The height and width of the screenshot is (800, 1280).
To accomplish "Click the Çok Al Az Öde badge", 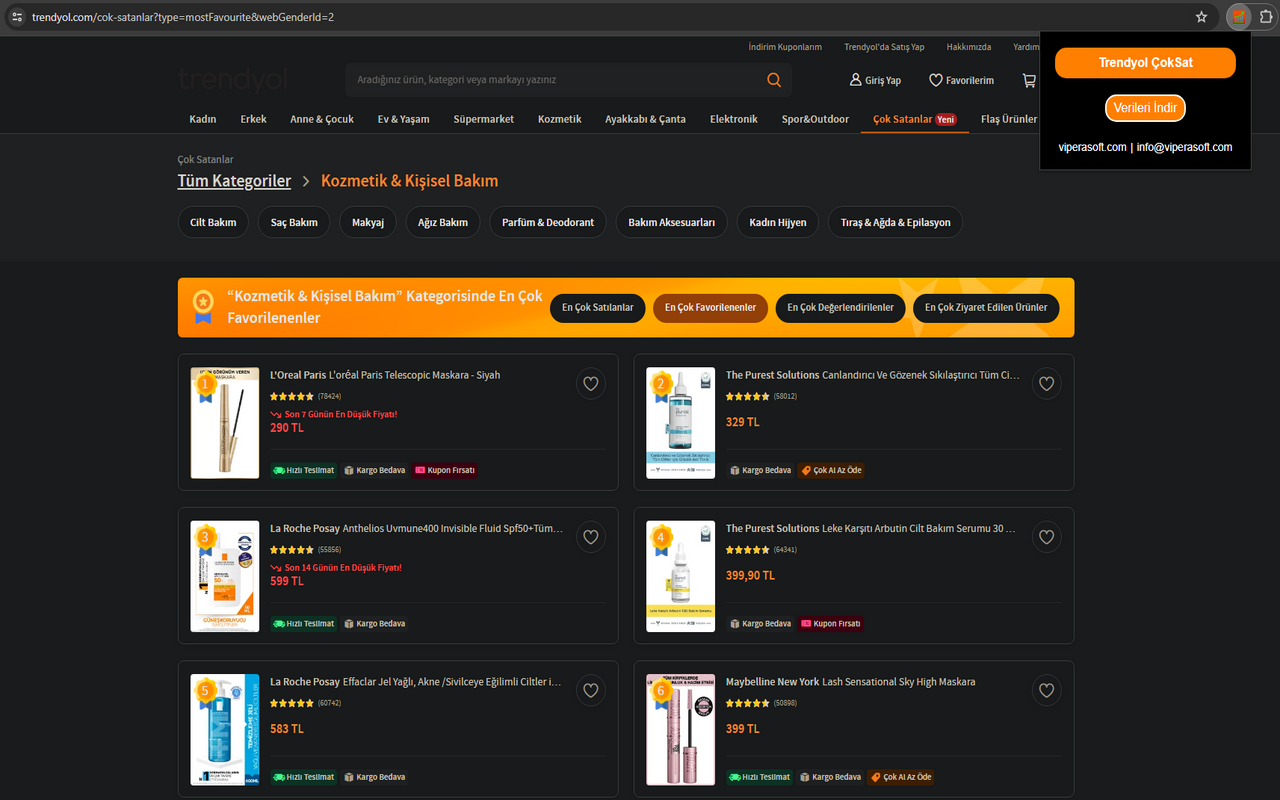I will (831, 470).
